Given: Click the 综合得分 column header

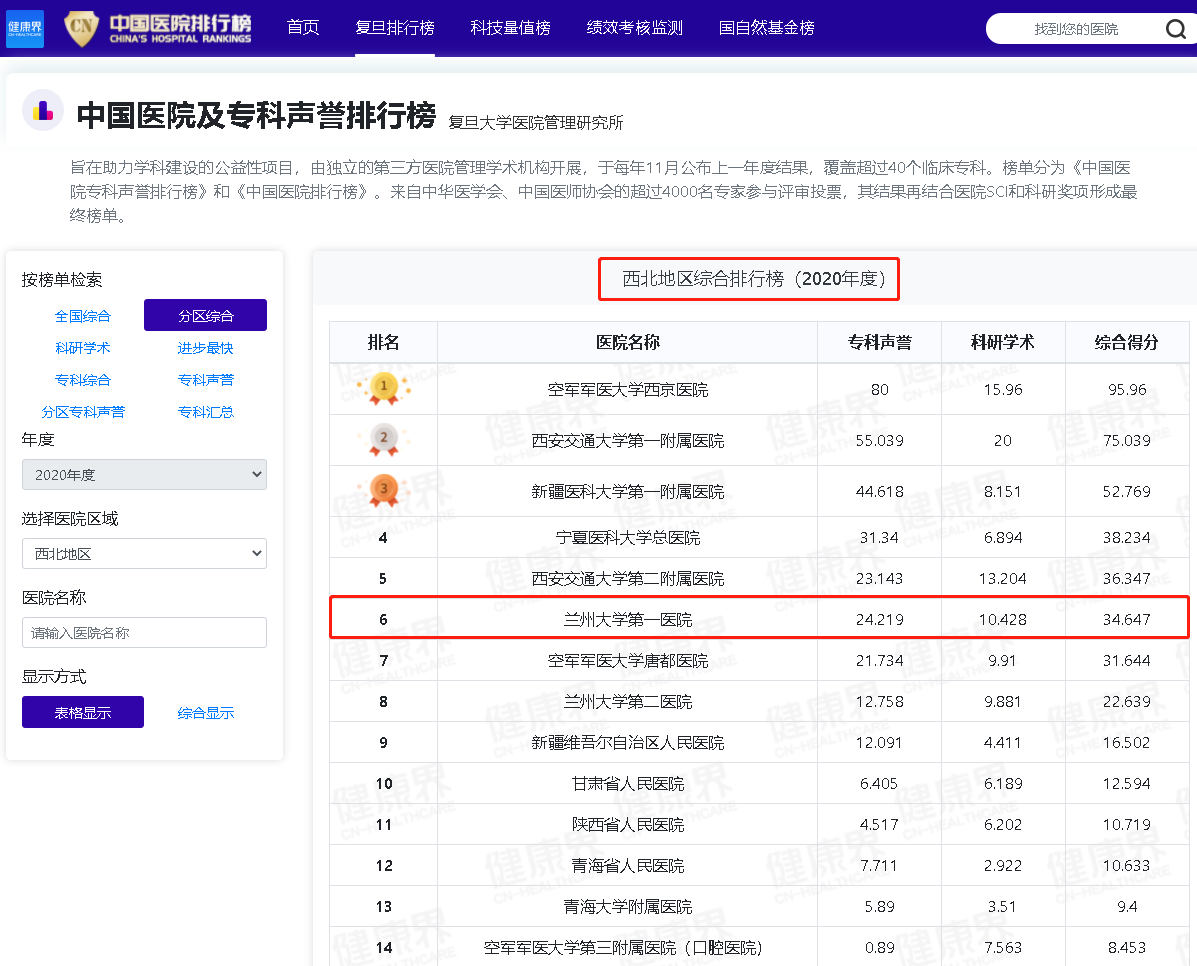Looking at the screenshot, I should [1127, 342].
